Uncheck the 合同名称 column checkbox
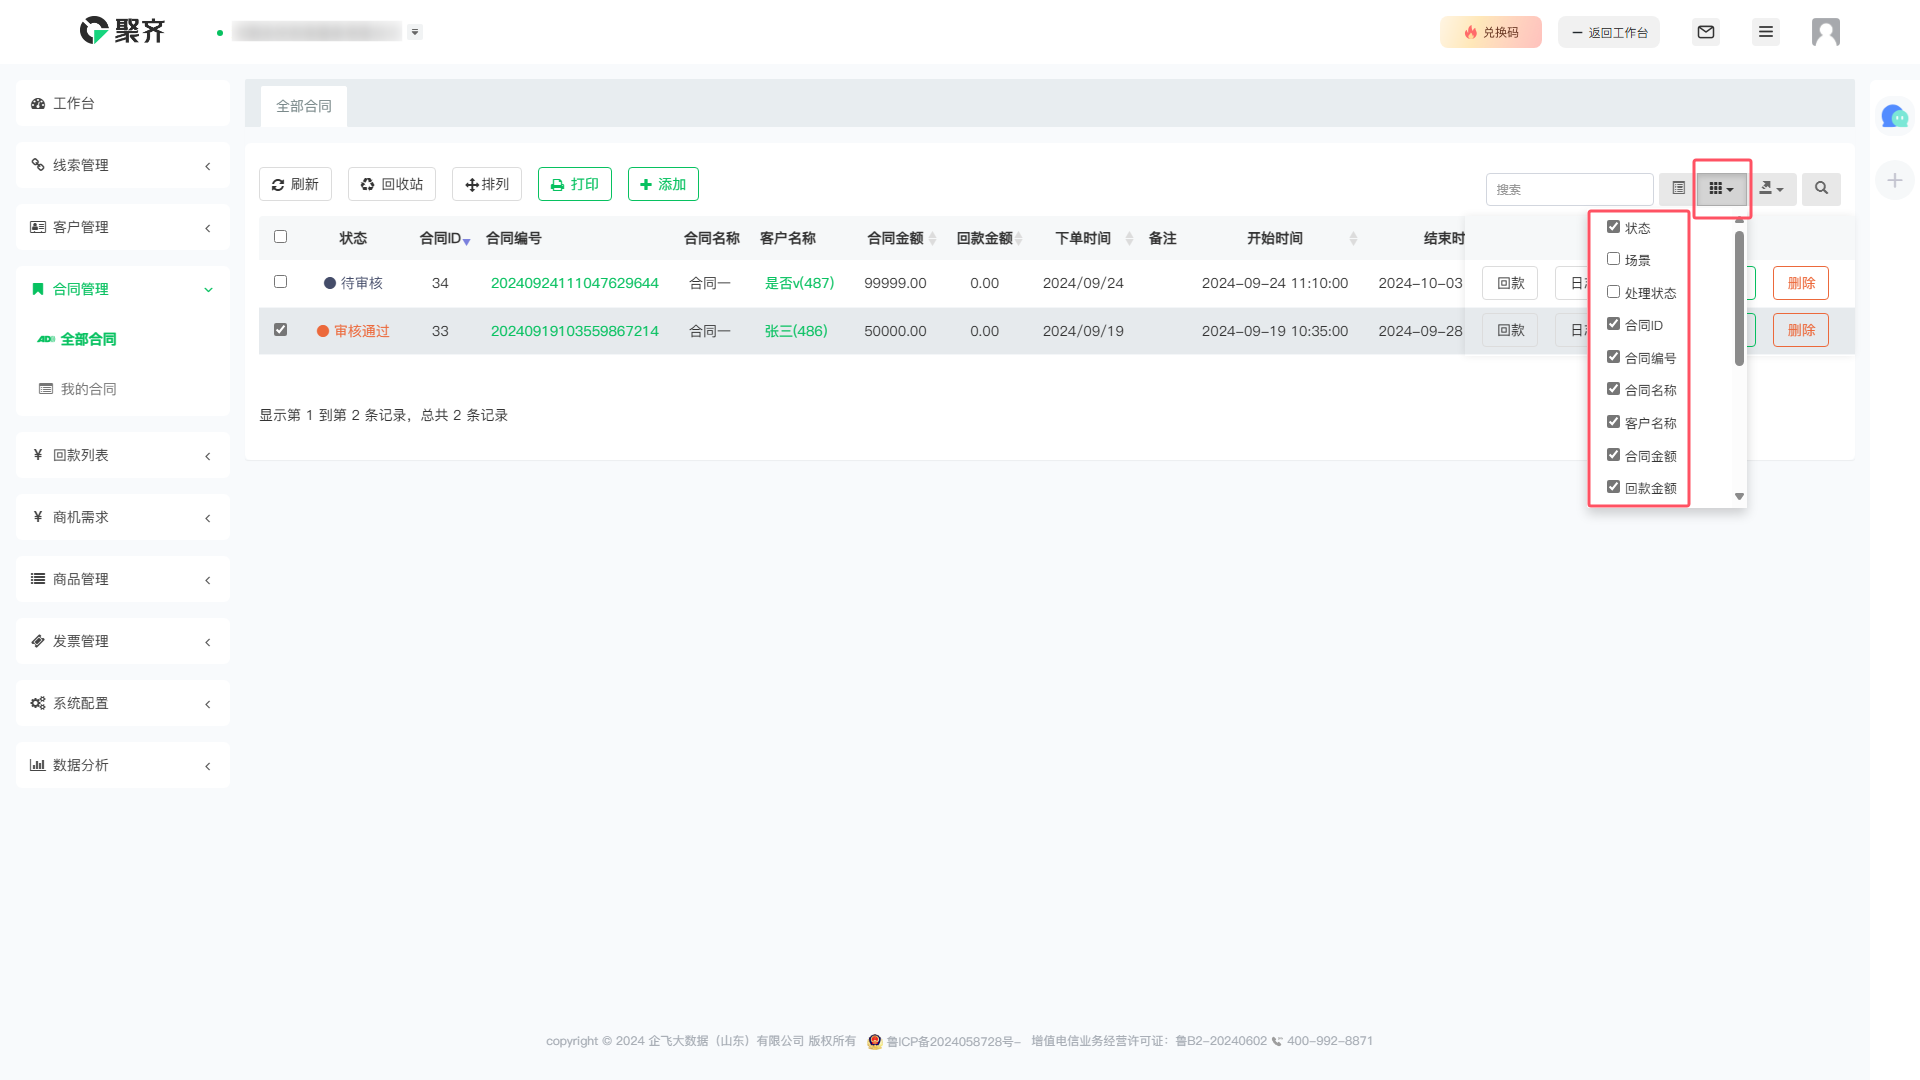Screen dimensions: 1920x1080 tap(1613, 389)
